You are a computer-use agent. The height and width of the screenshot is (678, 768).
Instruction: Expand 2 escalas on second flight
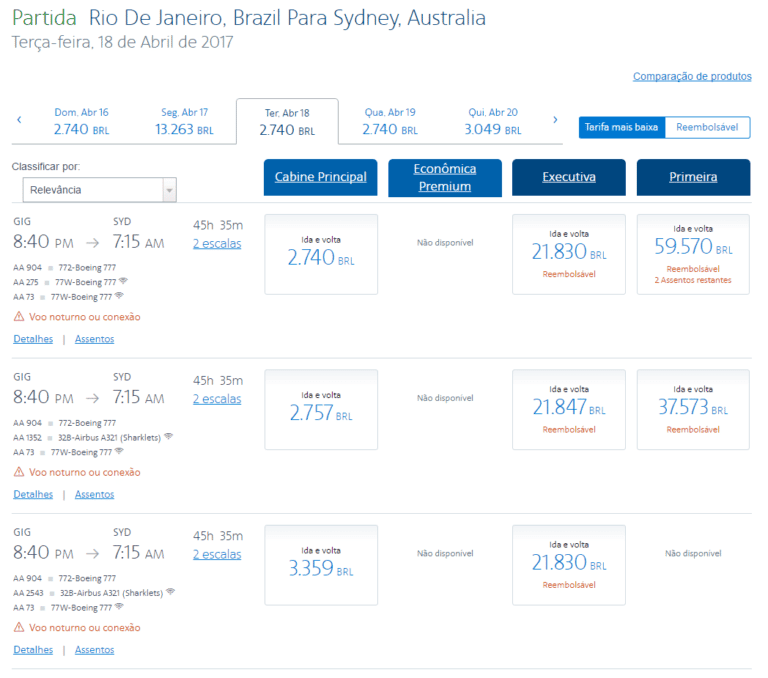217,399
